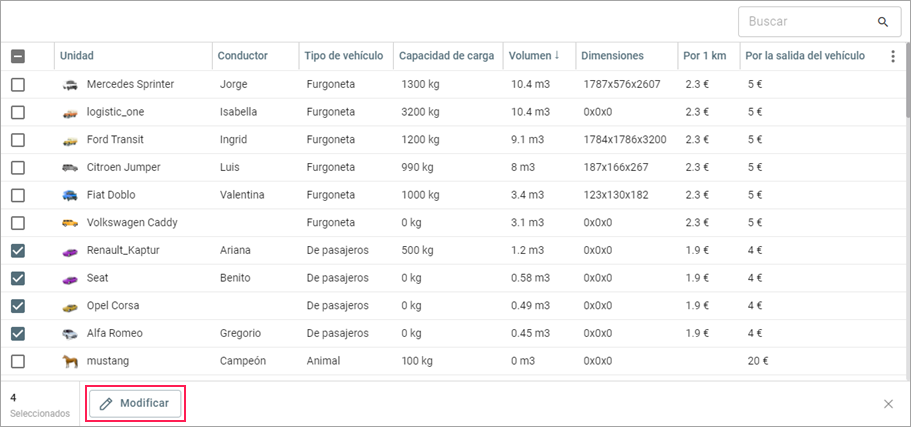Uncheck the Opel Corsa row checkbox

pyautogui.click(x=18, y=306)
